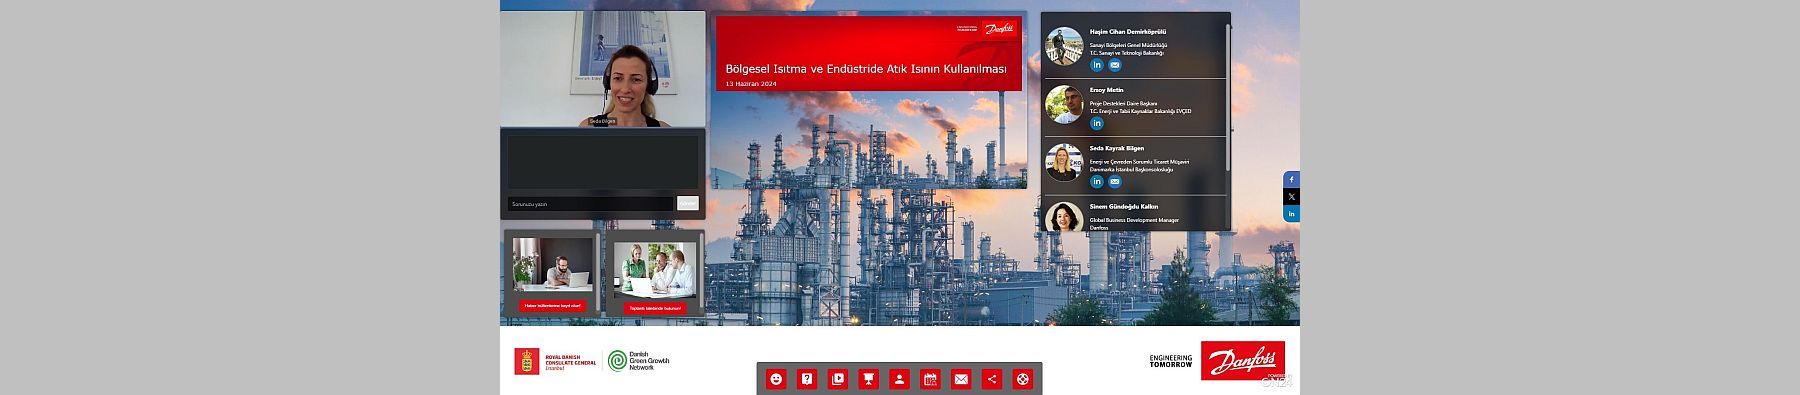Open the media player tool icon

838,379
